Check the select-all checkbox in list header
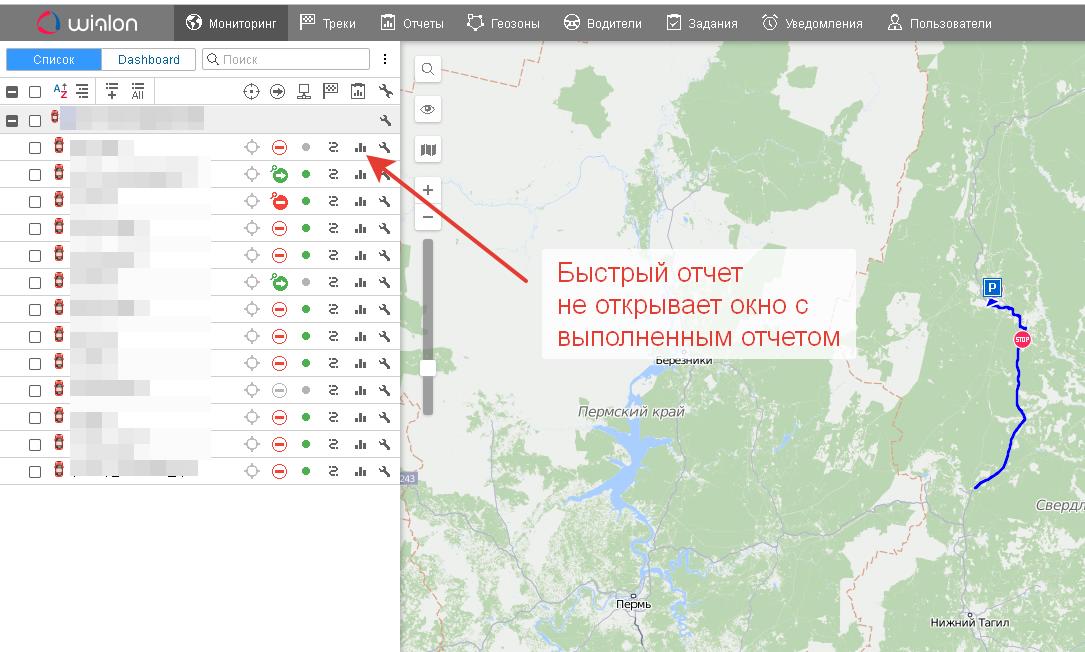Viewport: 1085px width, 652px height. coord(35,92)
